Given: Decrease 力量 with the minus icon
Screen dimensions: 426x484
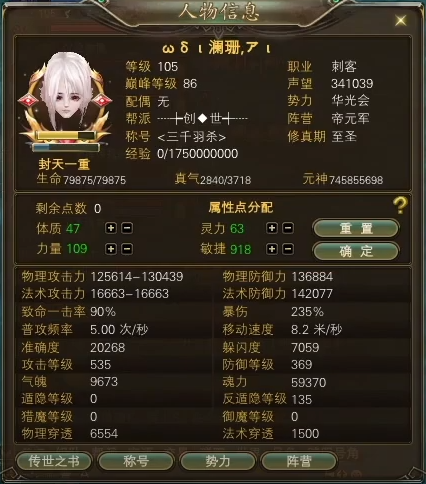Looking at the screenshot, I should coord(127,249).
